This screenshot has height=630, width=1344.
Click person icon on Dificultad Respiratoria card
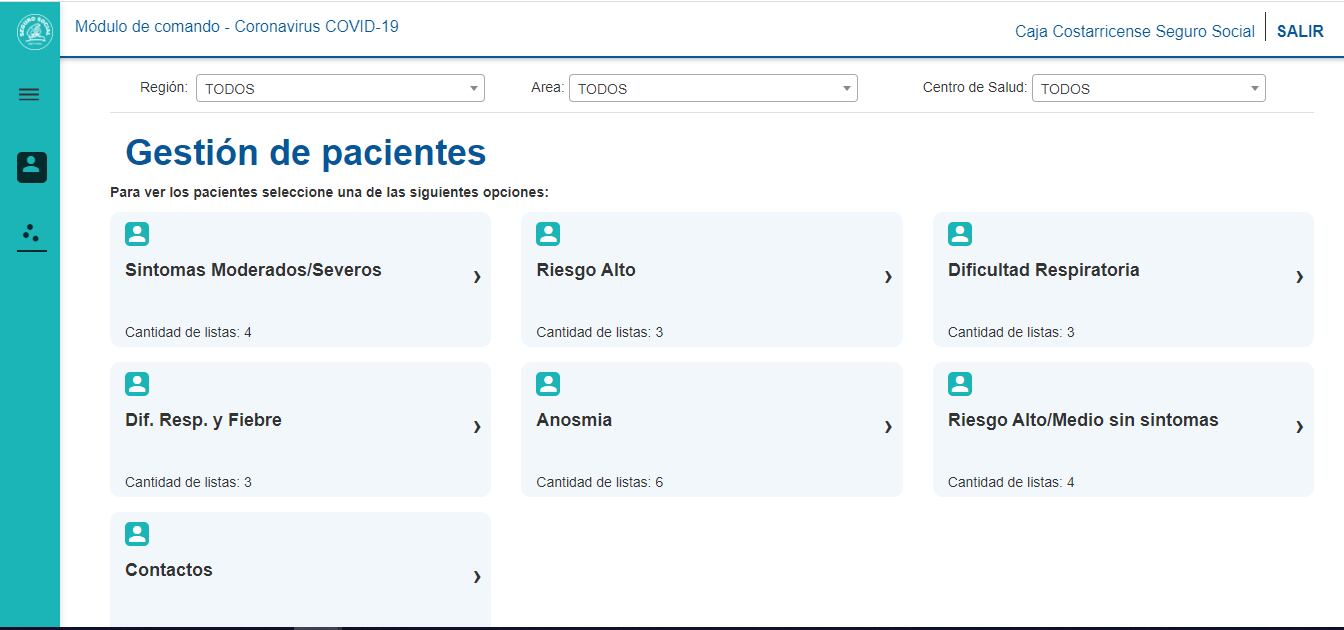(x=959, y=234)
